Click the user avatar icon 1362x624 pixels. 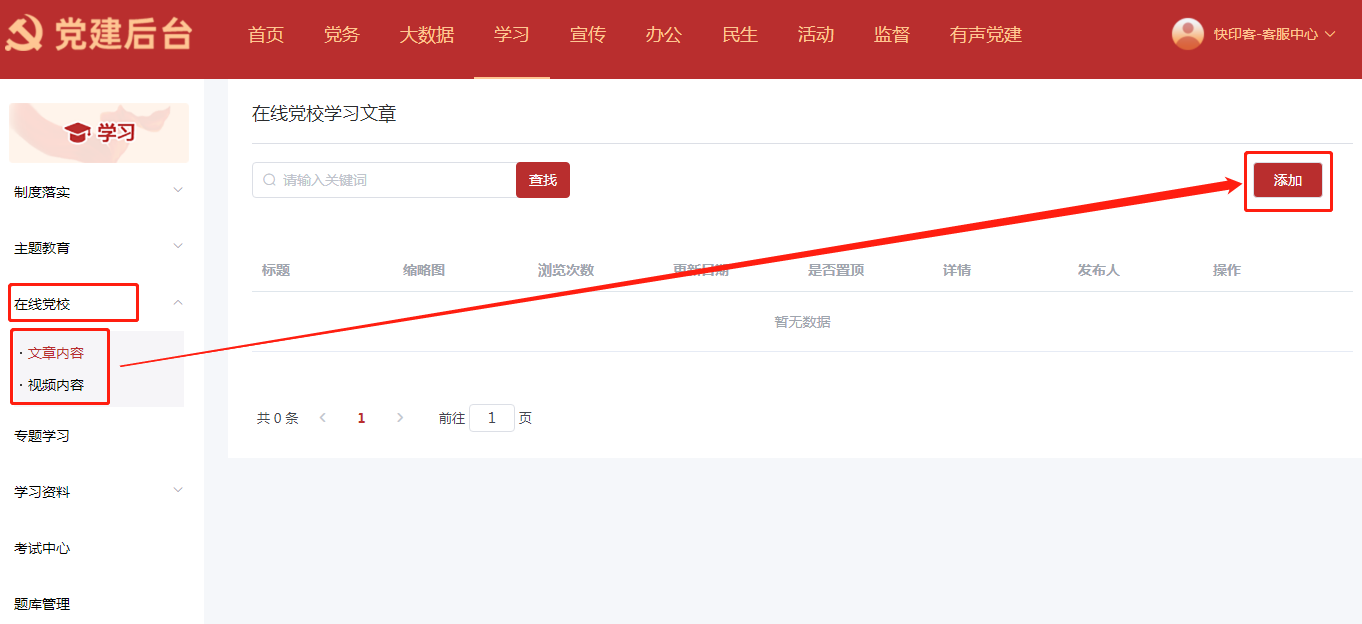tap(1187, 34)
